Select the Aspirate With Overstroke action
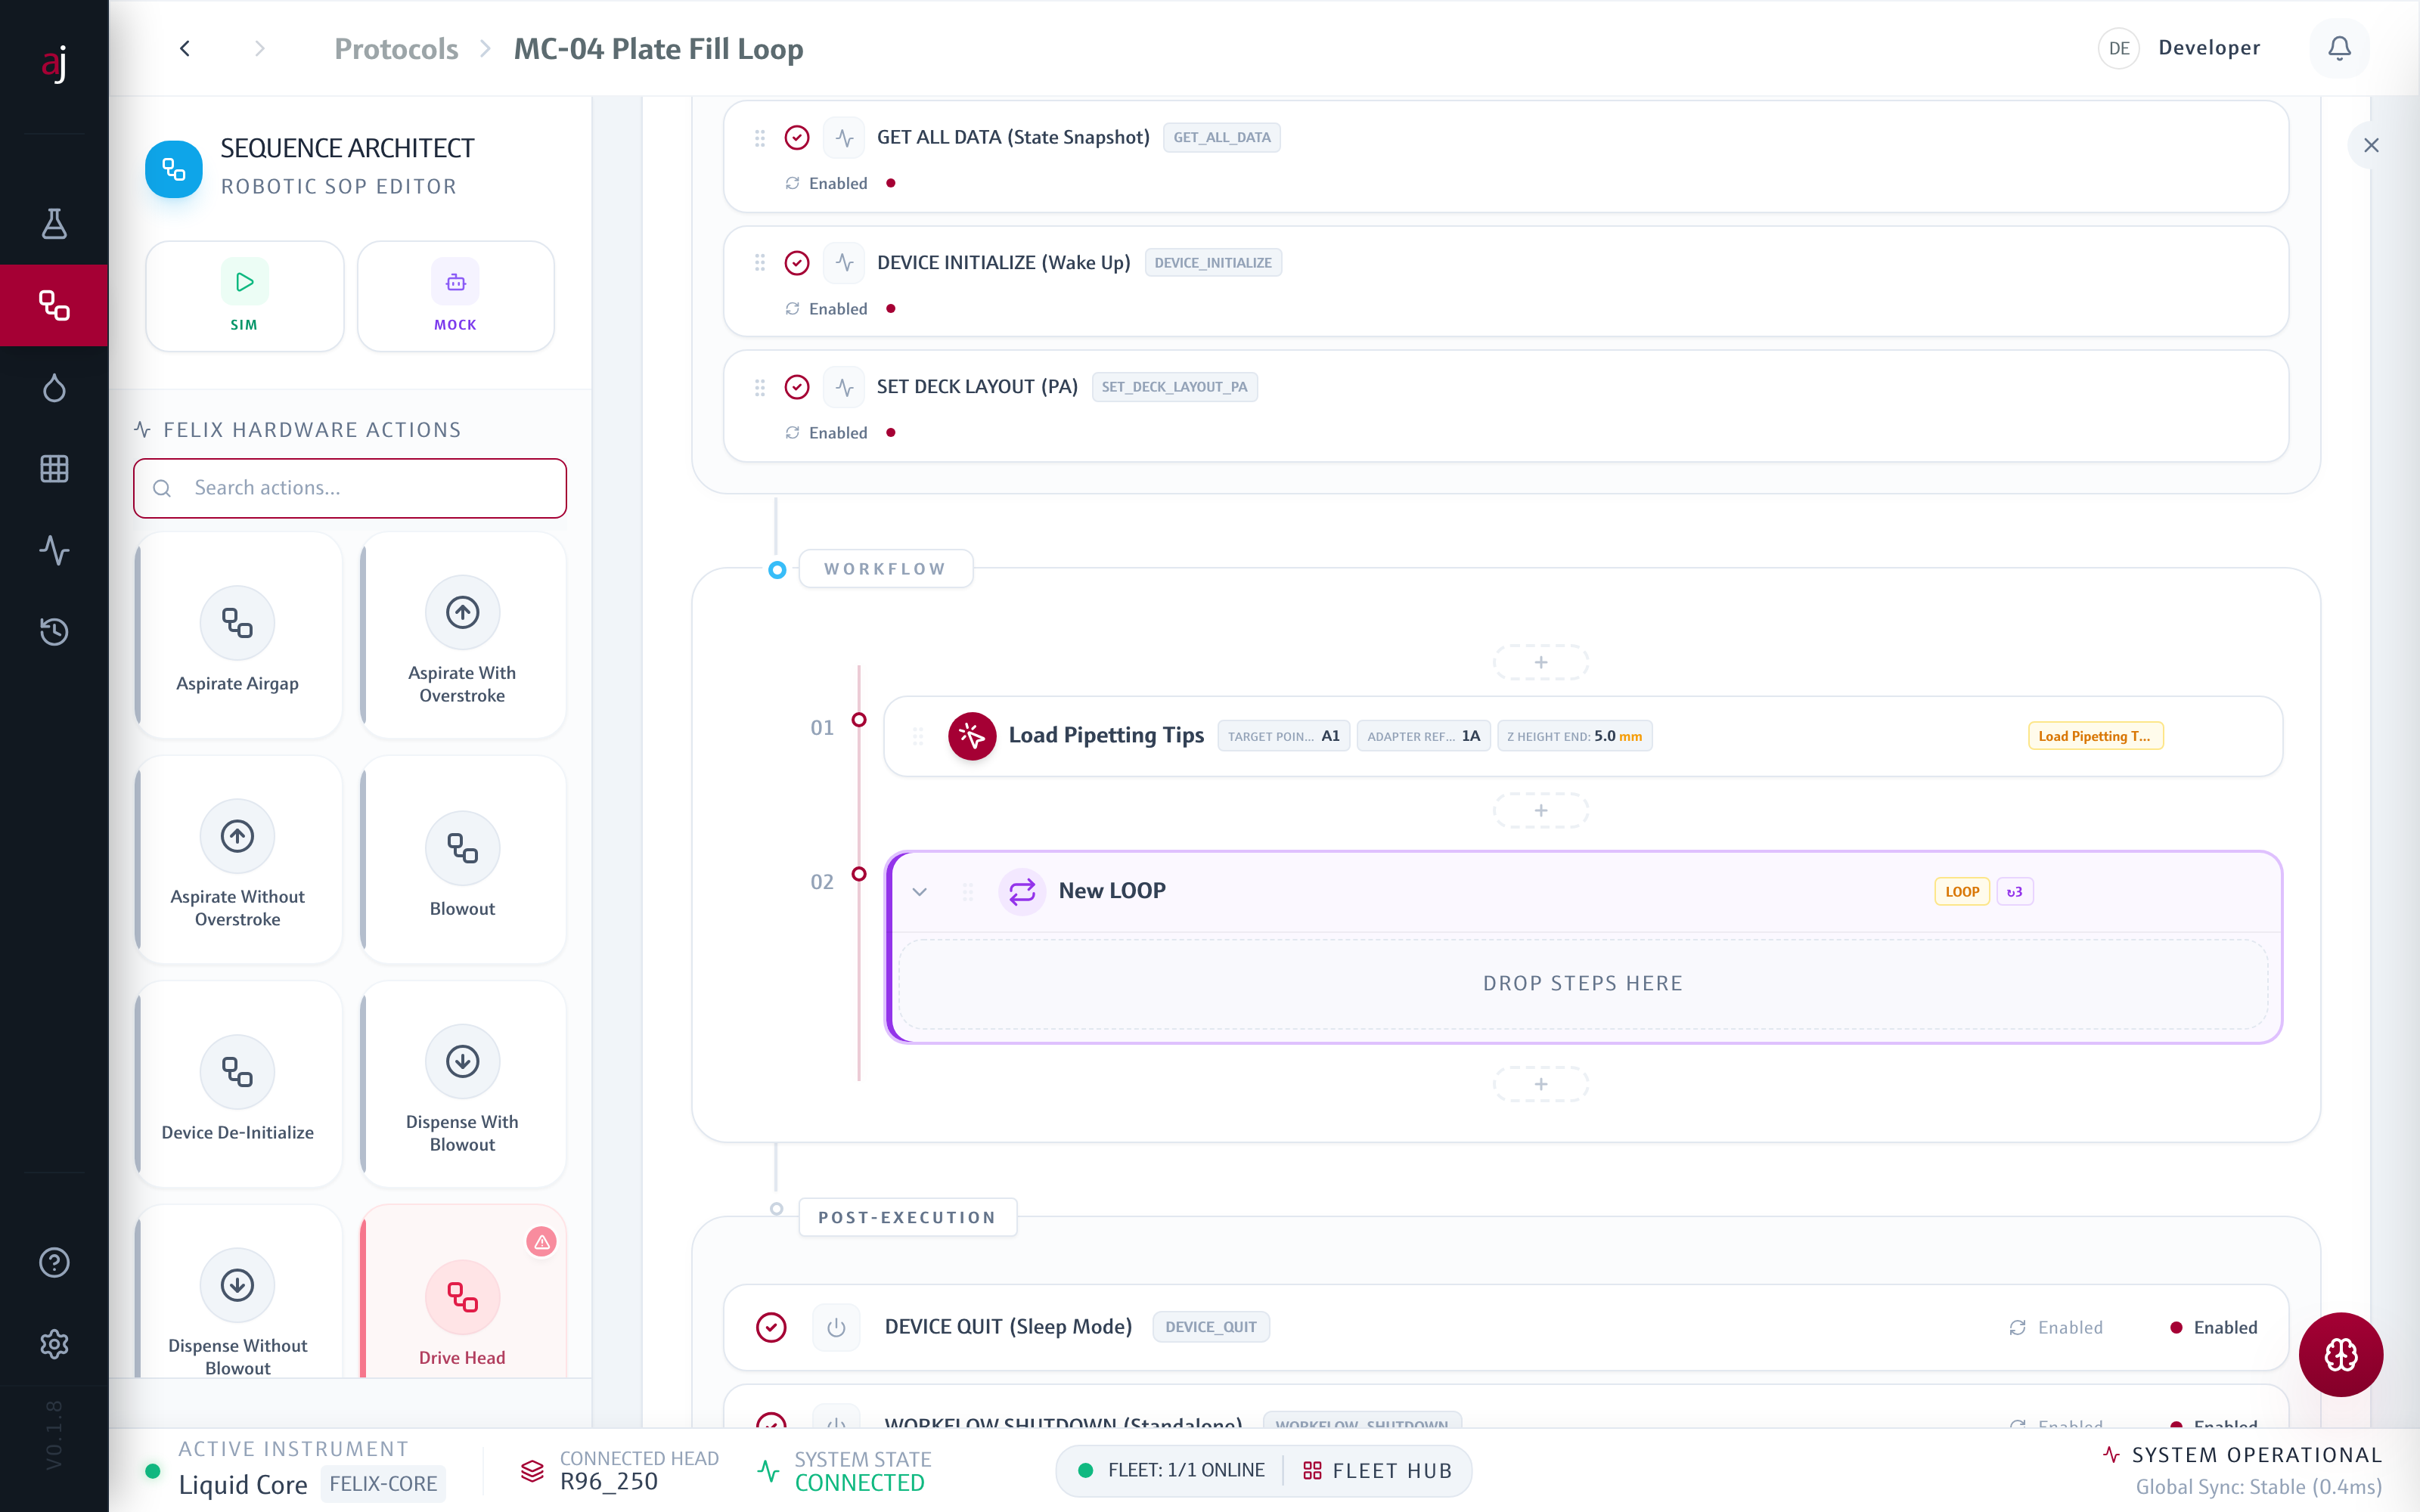This screenshot has width=2420, height=1512. (x=462, y=635)
